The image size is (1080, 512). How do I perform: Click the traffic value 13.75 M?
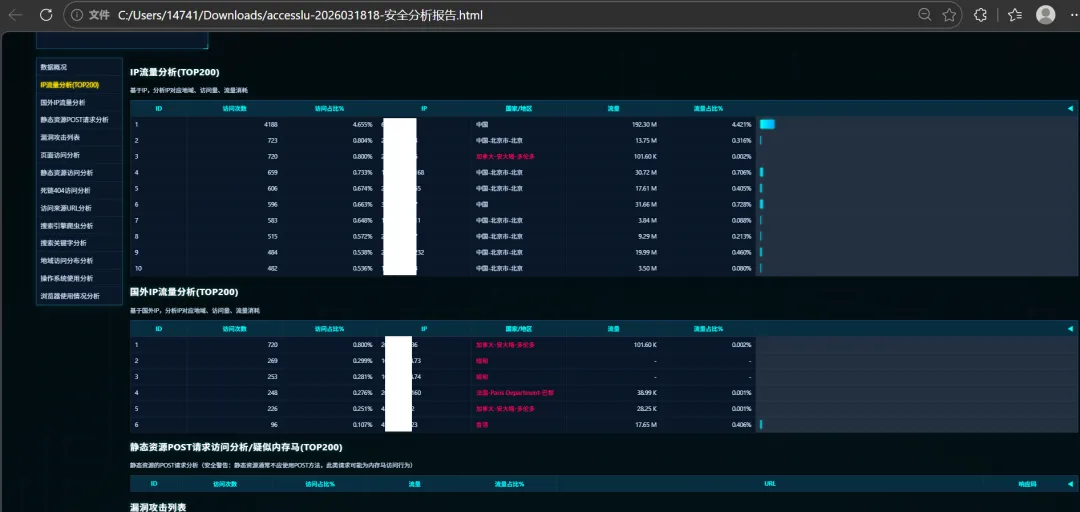tap(645, 141)
